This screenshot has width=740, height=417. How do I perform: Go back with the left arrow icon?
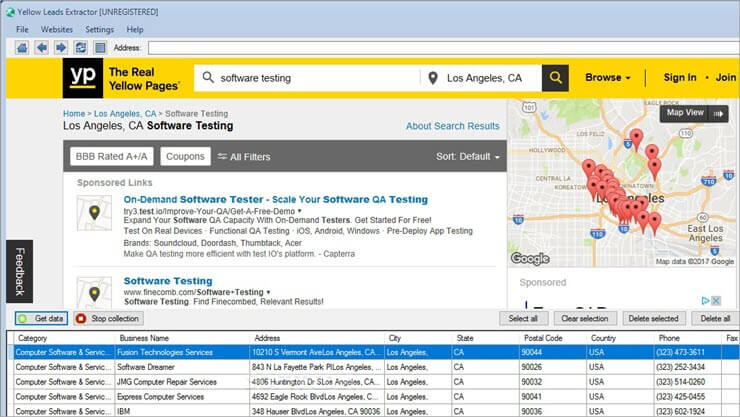tap(42, 48)
